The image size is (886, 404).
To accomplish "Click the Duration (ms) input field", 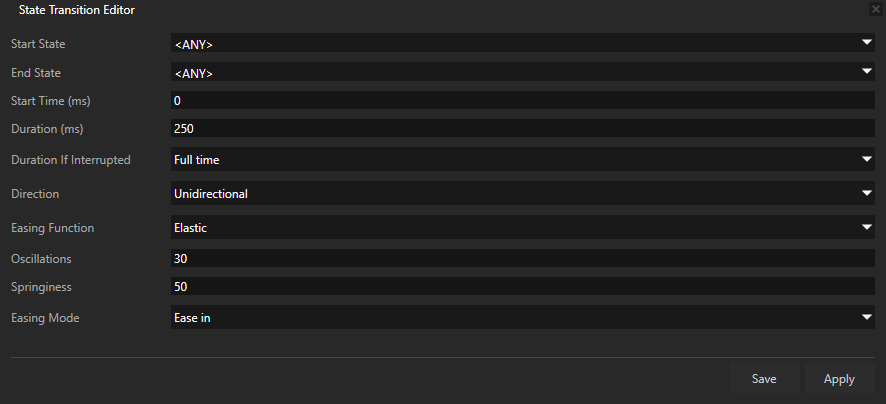I will 523,129.
